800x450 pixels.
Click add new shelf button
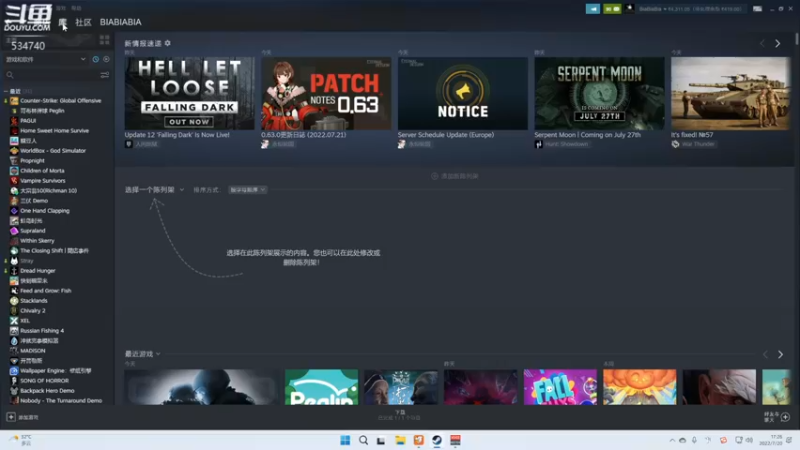pyautogui.click(x=455, y=176)
